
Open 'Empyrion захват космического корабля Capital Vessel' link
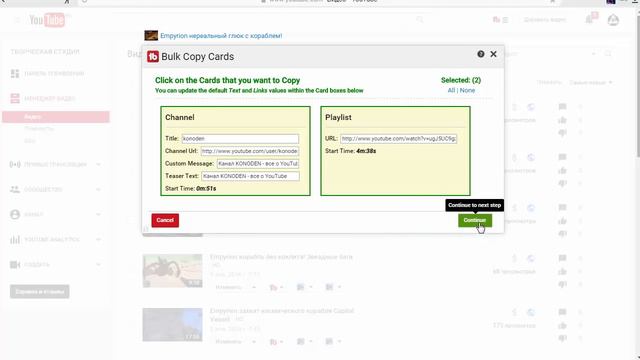coord(282,315)
